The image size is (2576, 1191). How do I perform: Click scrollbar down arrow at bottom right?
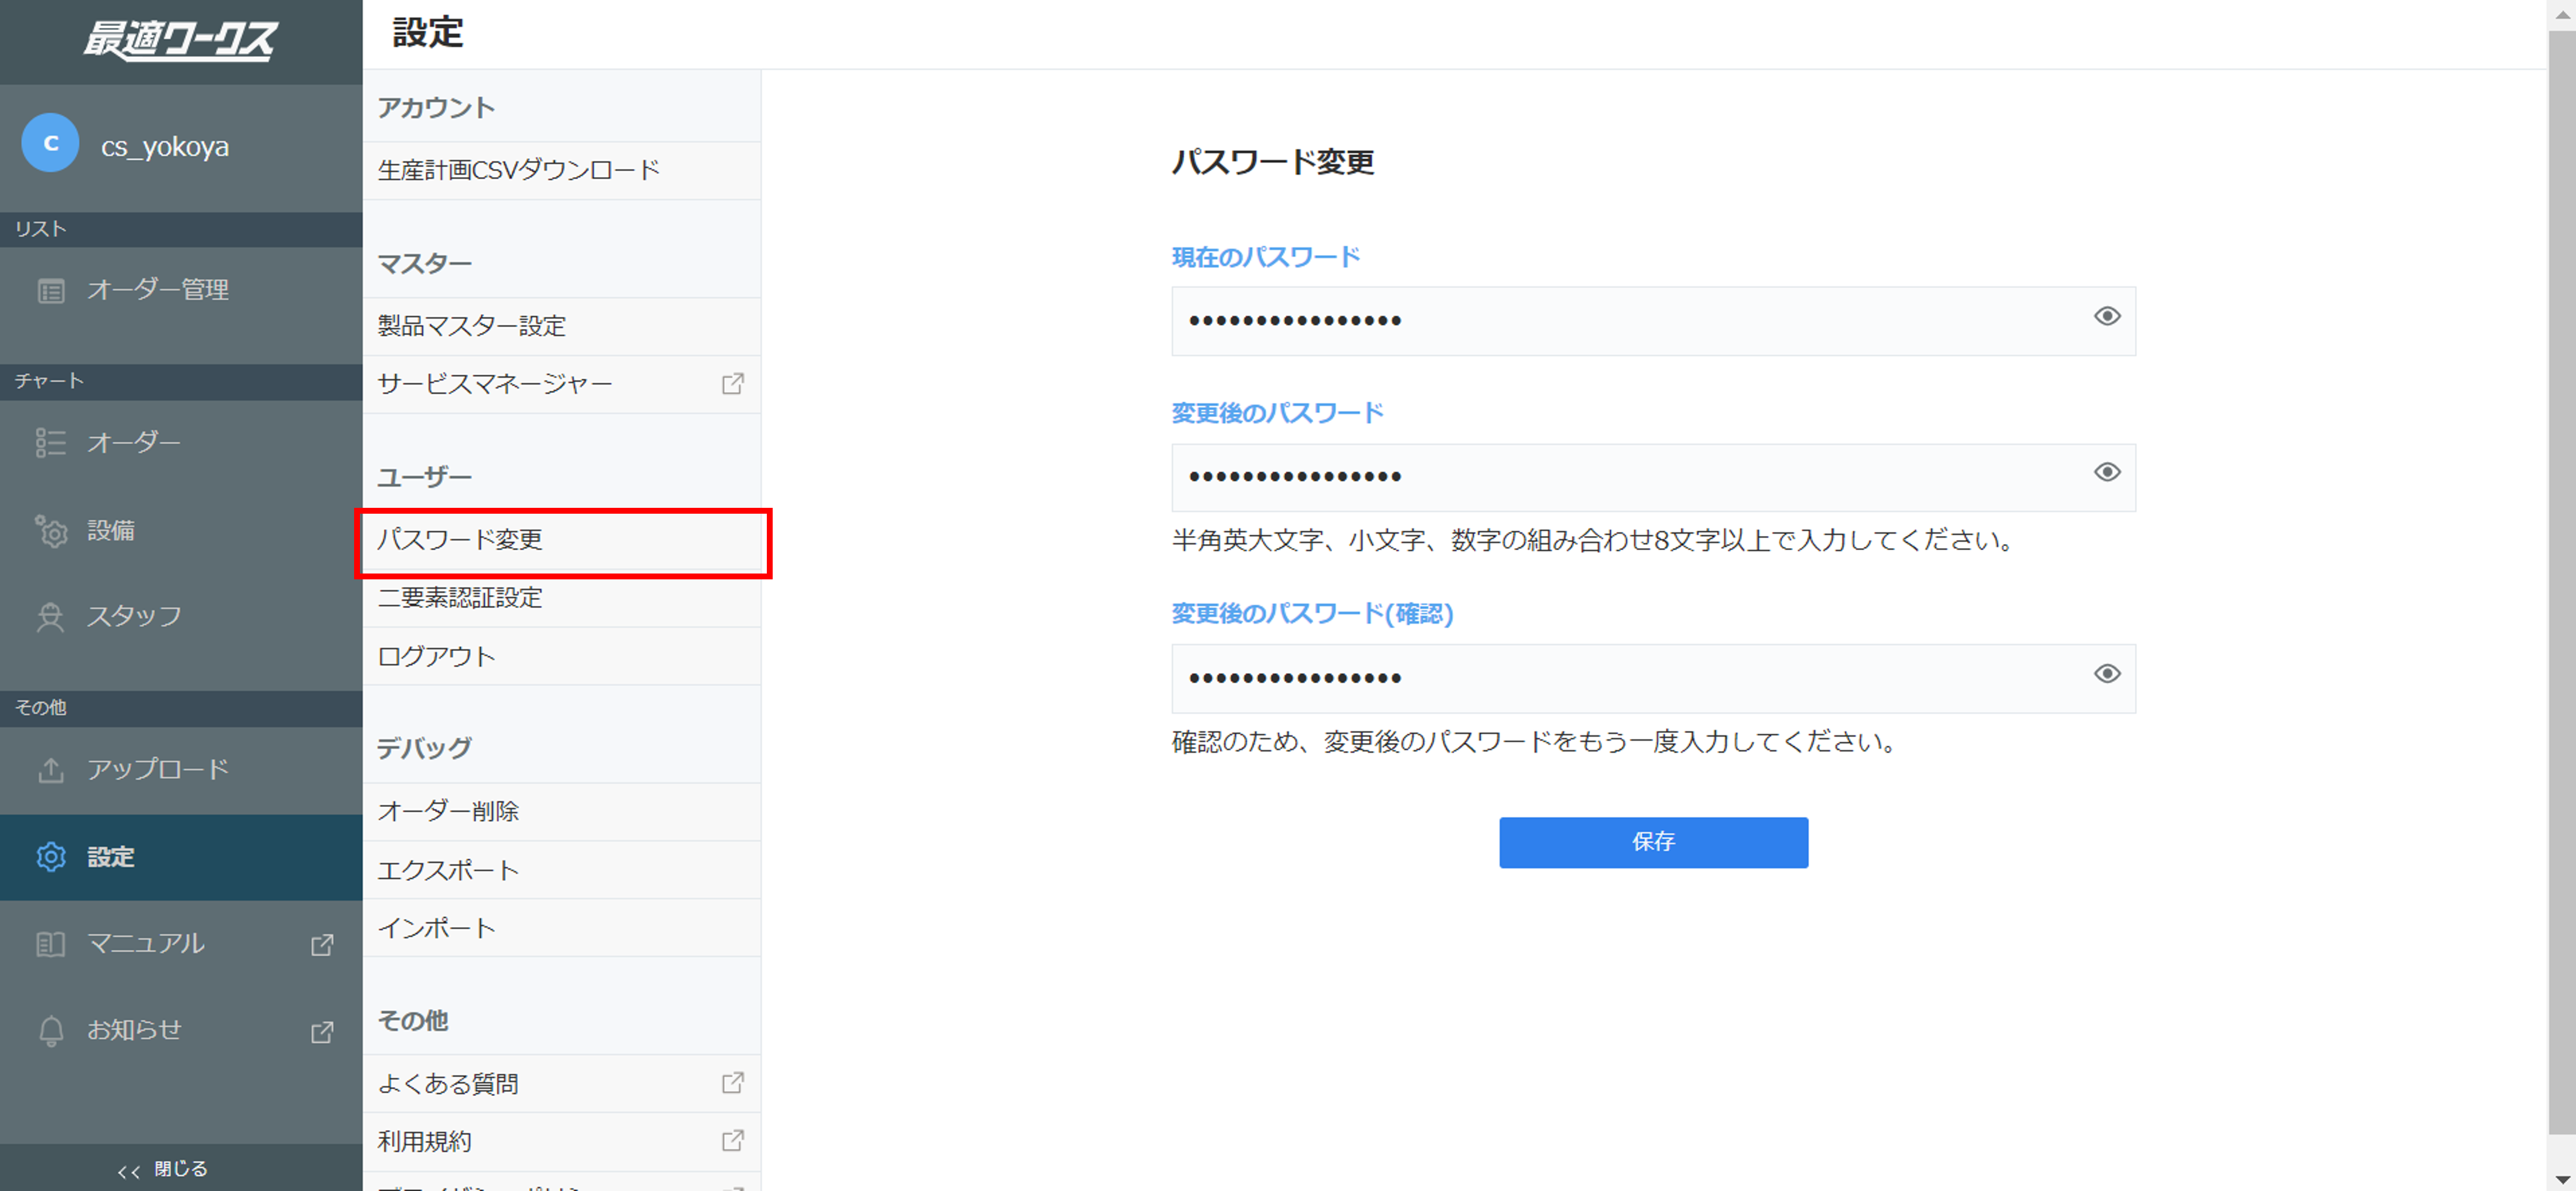click(x=2562, y=1180)
